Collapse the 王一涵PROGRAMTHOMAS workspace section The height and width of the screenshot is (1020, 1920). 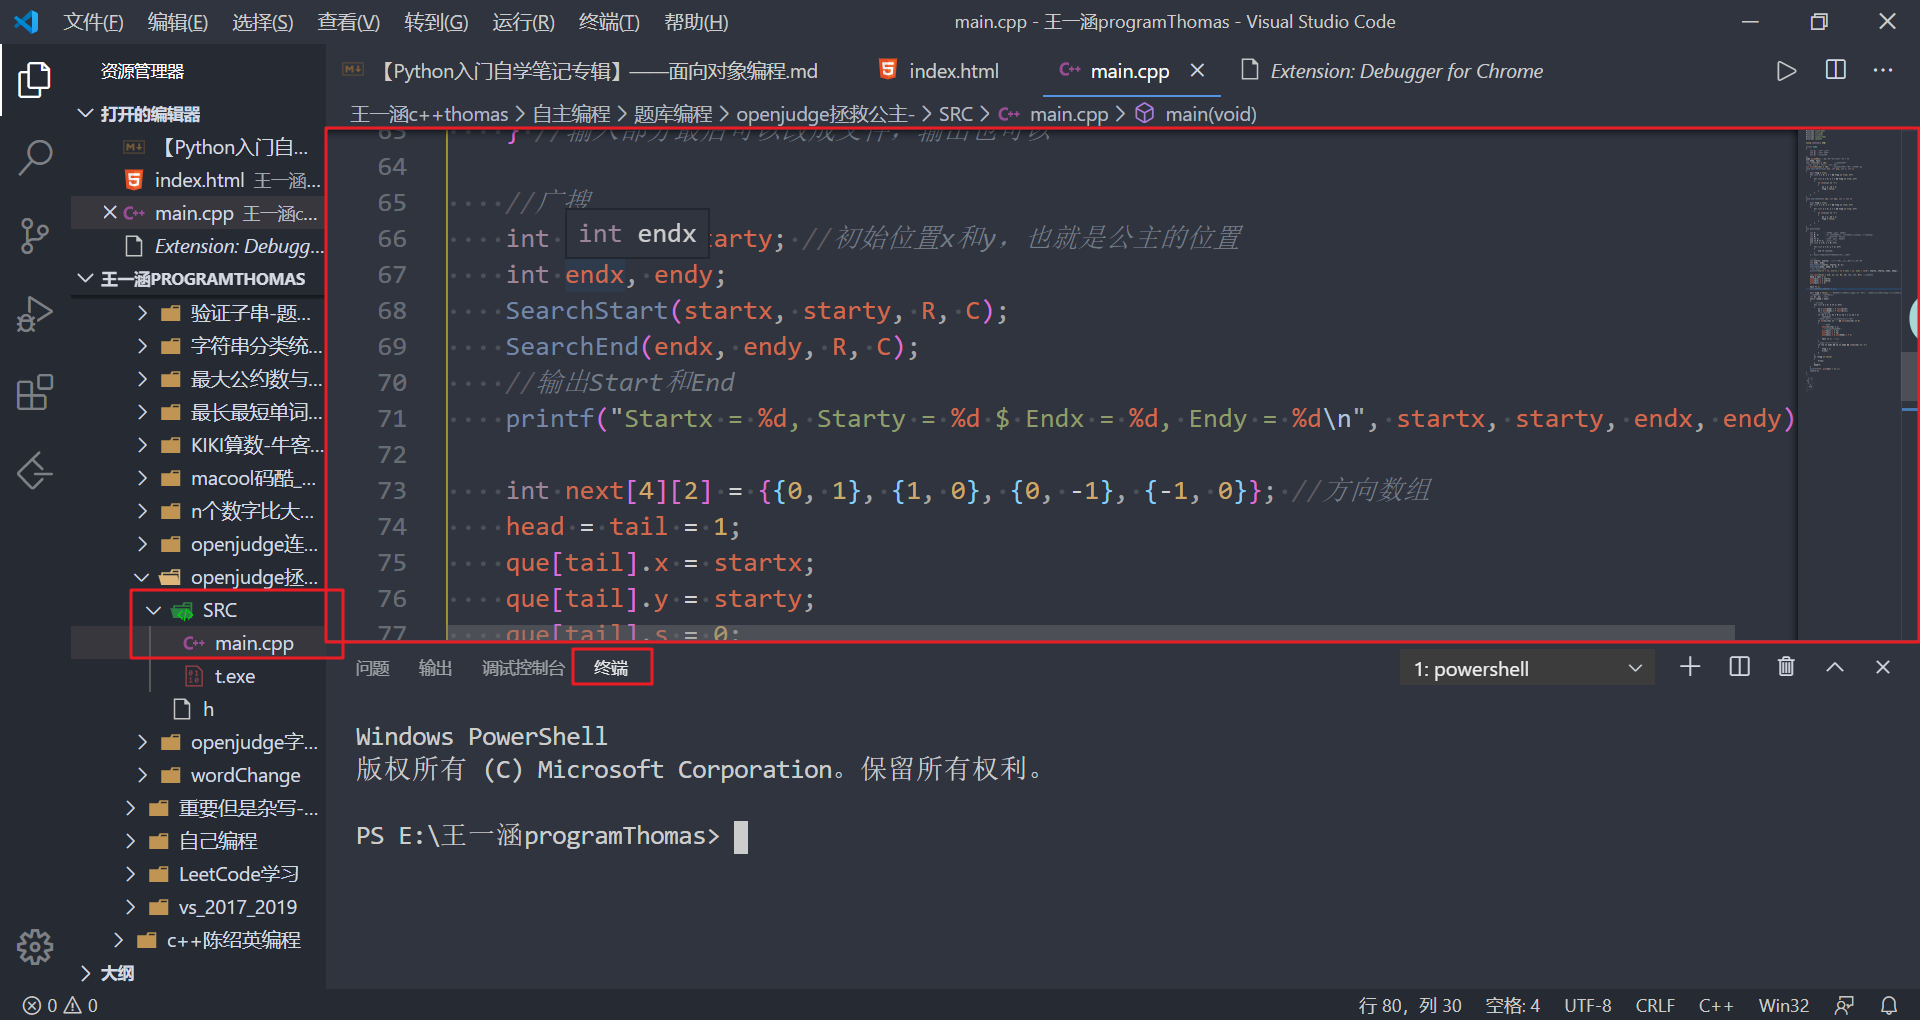tap(198, 279)
